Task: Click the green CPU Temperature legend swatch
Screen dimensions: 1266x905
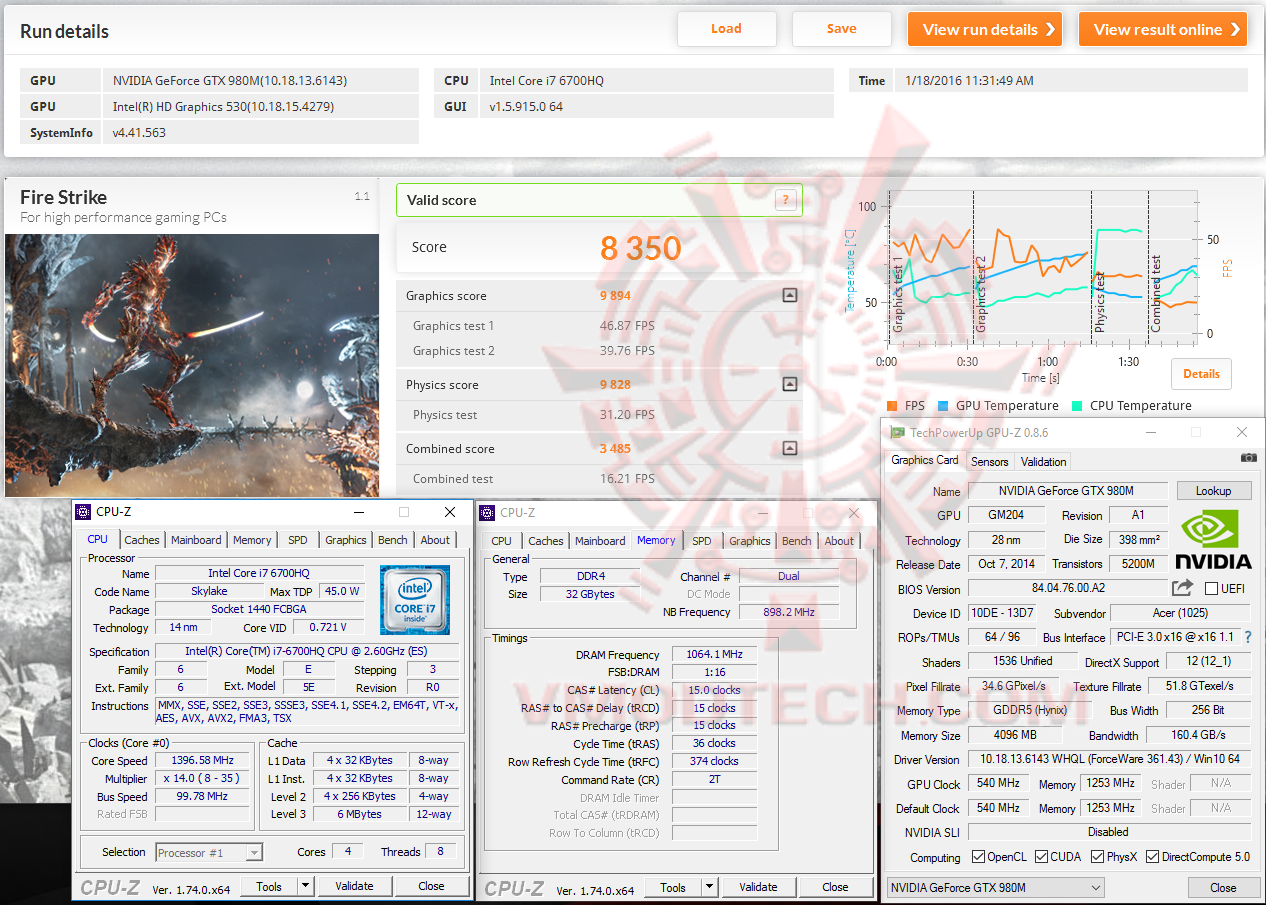Action: (x=1077, y=406)
